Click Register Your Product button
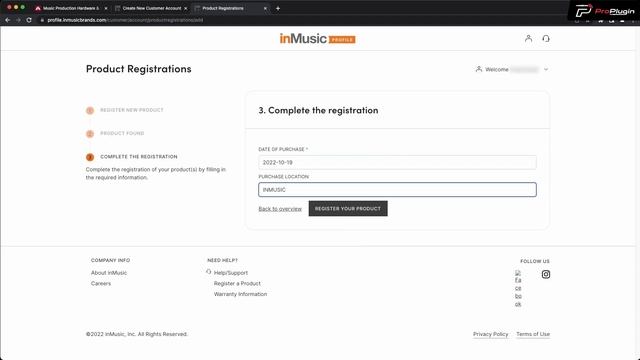The image size is (640, 360). tap(348, 209)
